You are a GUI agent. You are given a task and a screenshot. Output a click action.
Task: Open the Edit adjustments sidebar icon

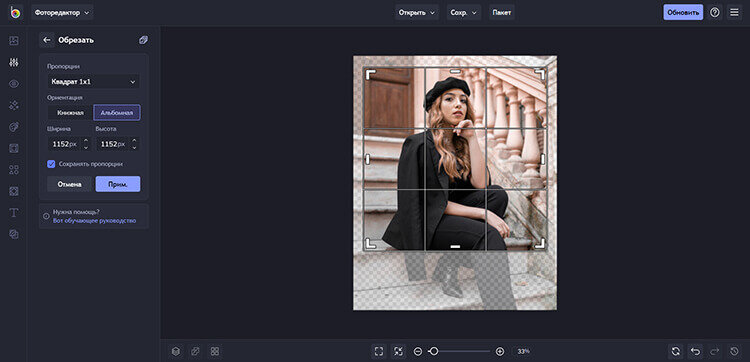tap(14, 62)
